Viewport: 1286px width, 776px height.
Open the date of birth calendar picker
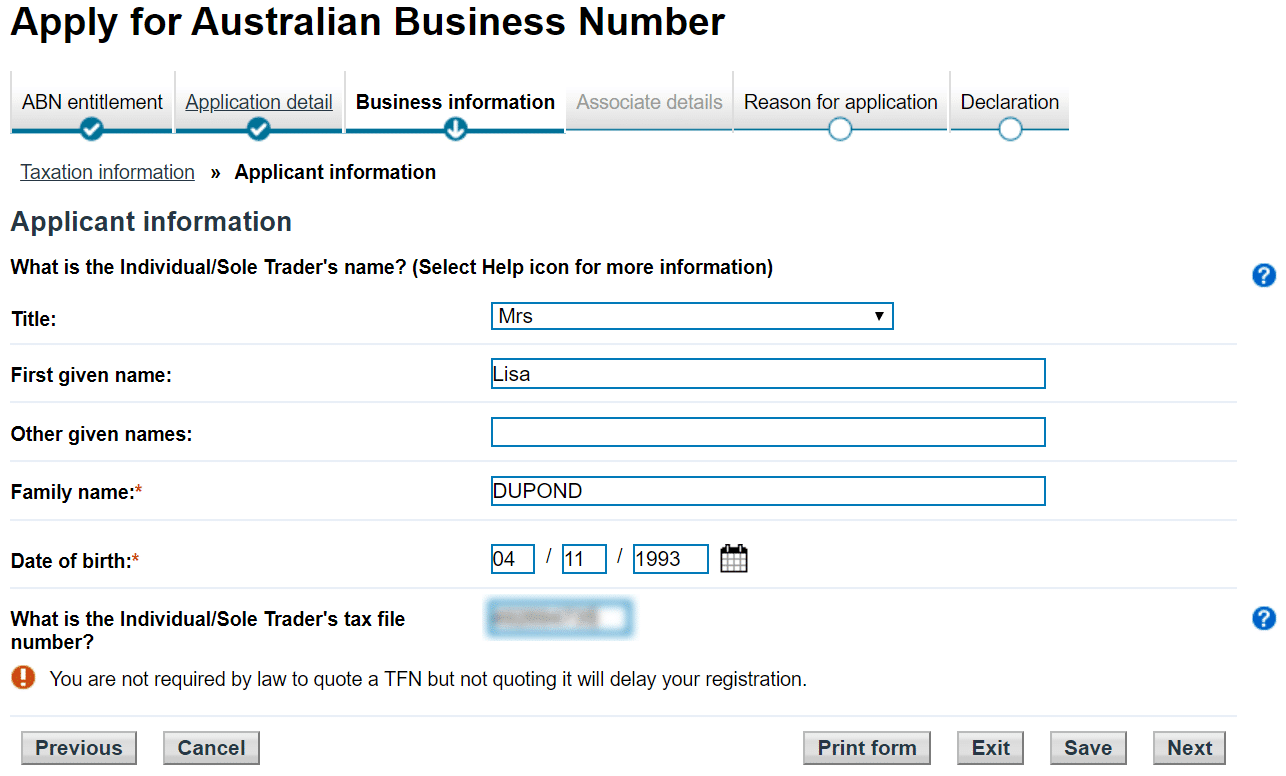coord(734,559)
